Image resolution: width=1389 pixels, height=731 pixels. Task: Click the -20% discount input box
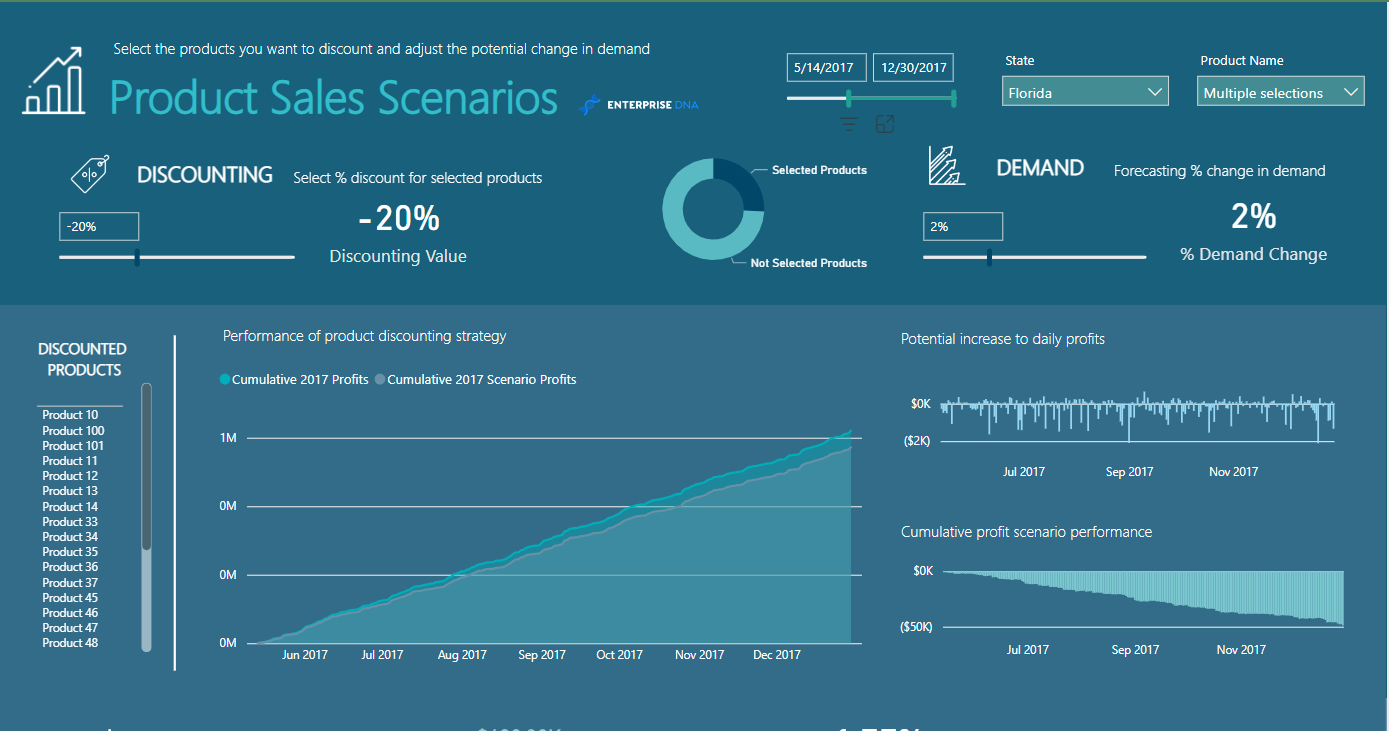tap(99, 227)
